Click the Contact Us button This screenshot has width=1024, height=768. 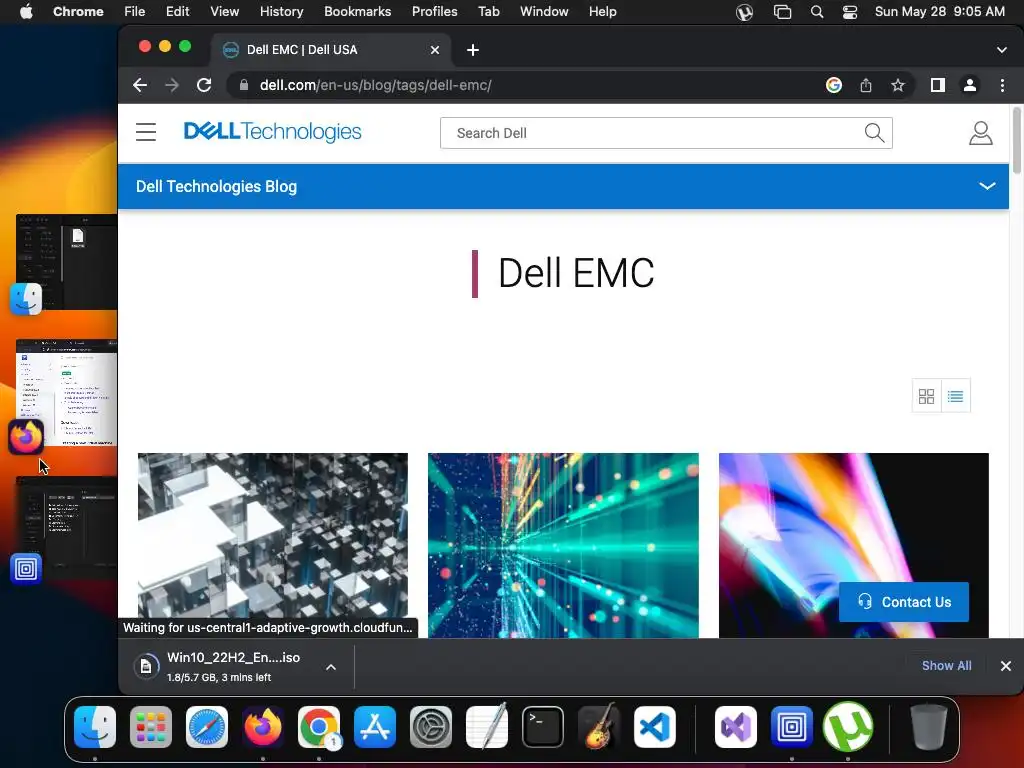tap(904, 601)
